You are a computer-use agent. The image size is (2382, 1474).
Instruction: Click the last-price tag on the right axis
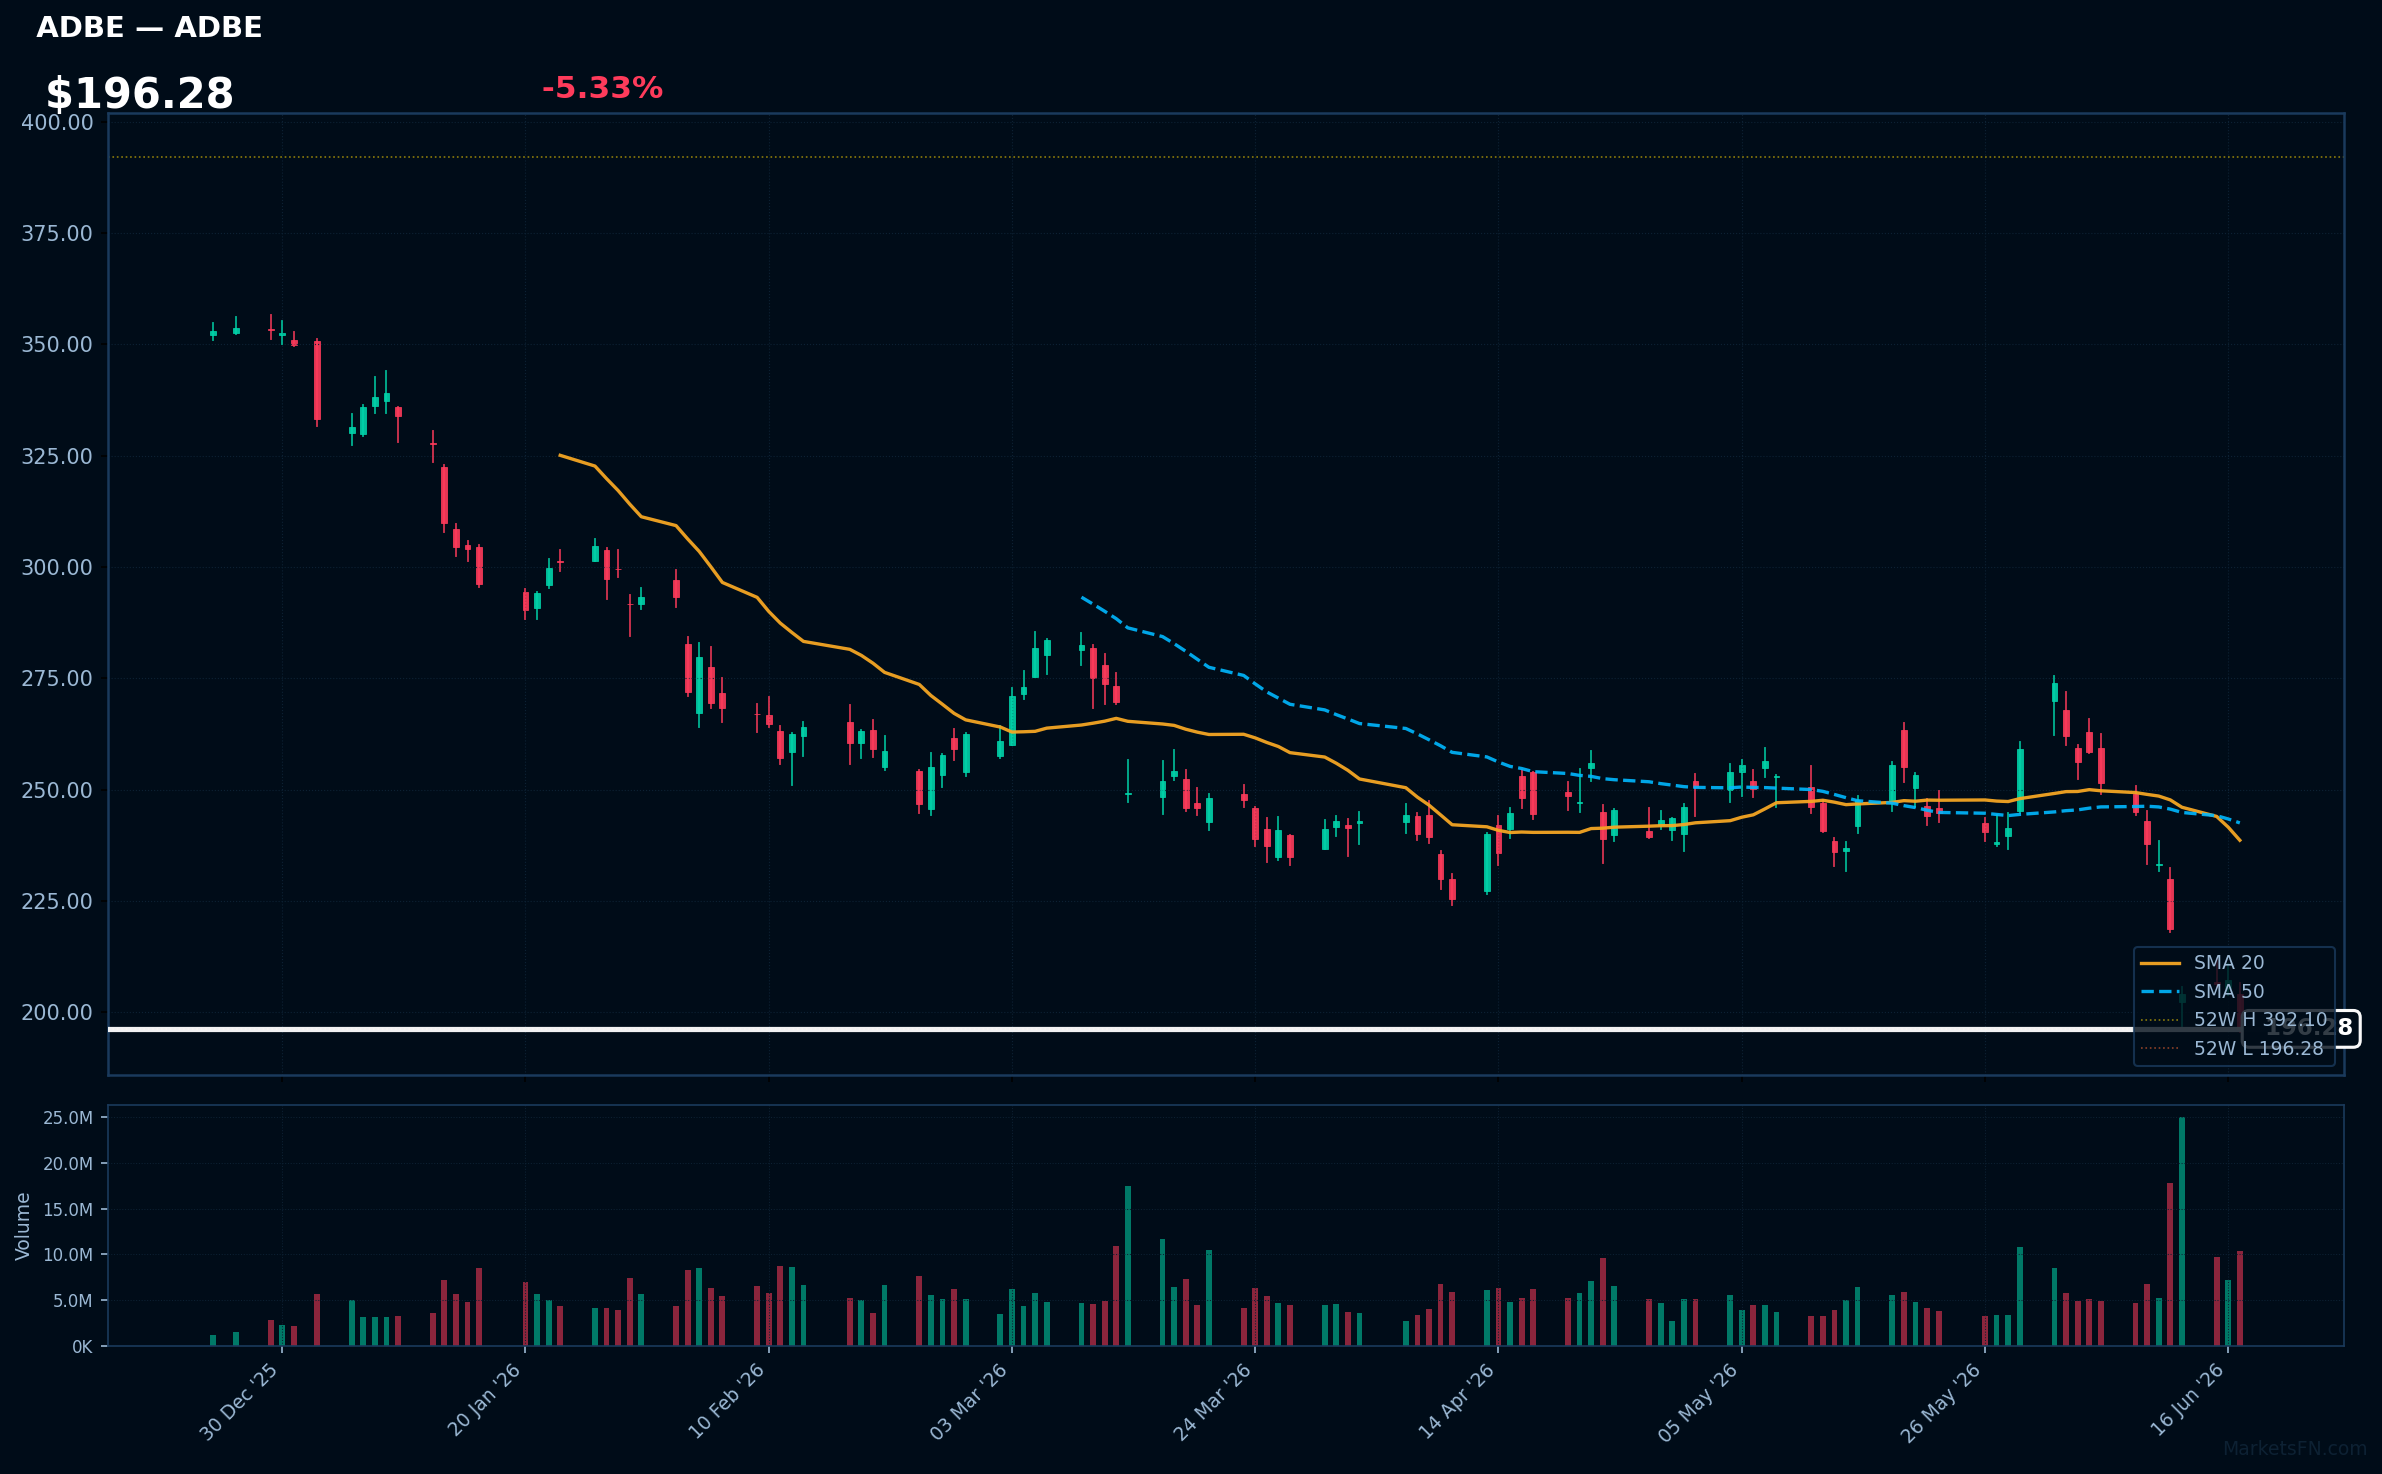pyautogui.click(x=2300, y=1028)
